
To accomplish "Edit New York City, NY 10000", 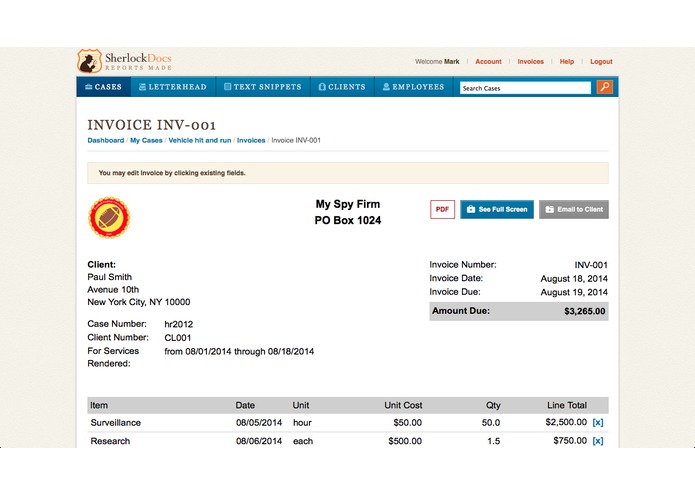I will (139, 302).
